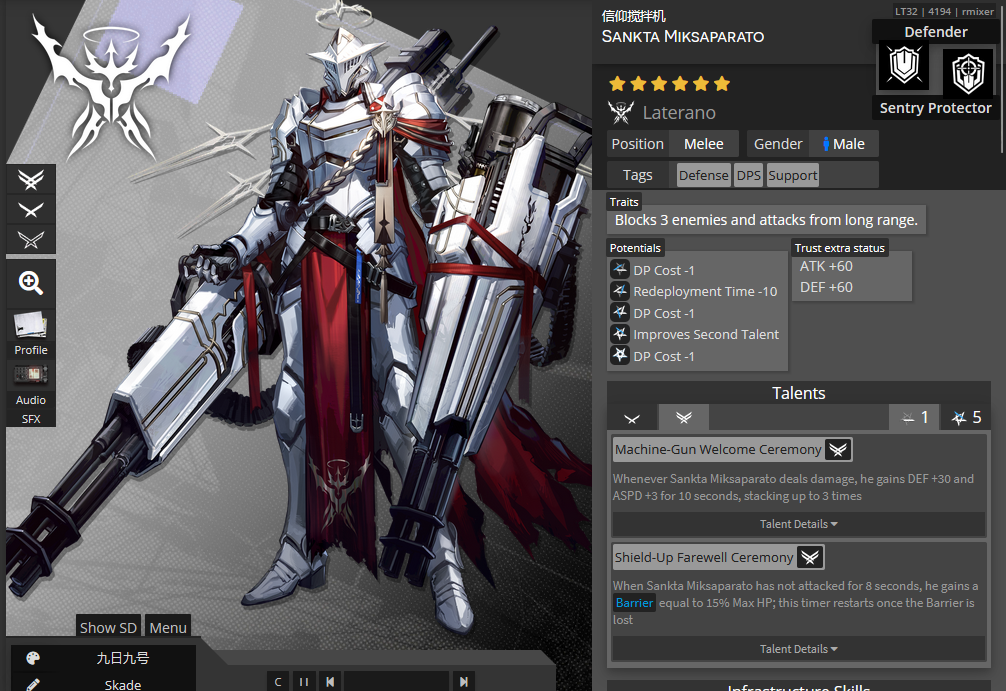Click the Melee position value

pyautogui.click(x=704, y=144)
